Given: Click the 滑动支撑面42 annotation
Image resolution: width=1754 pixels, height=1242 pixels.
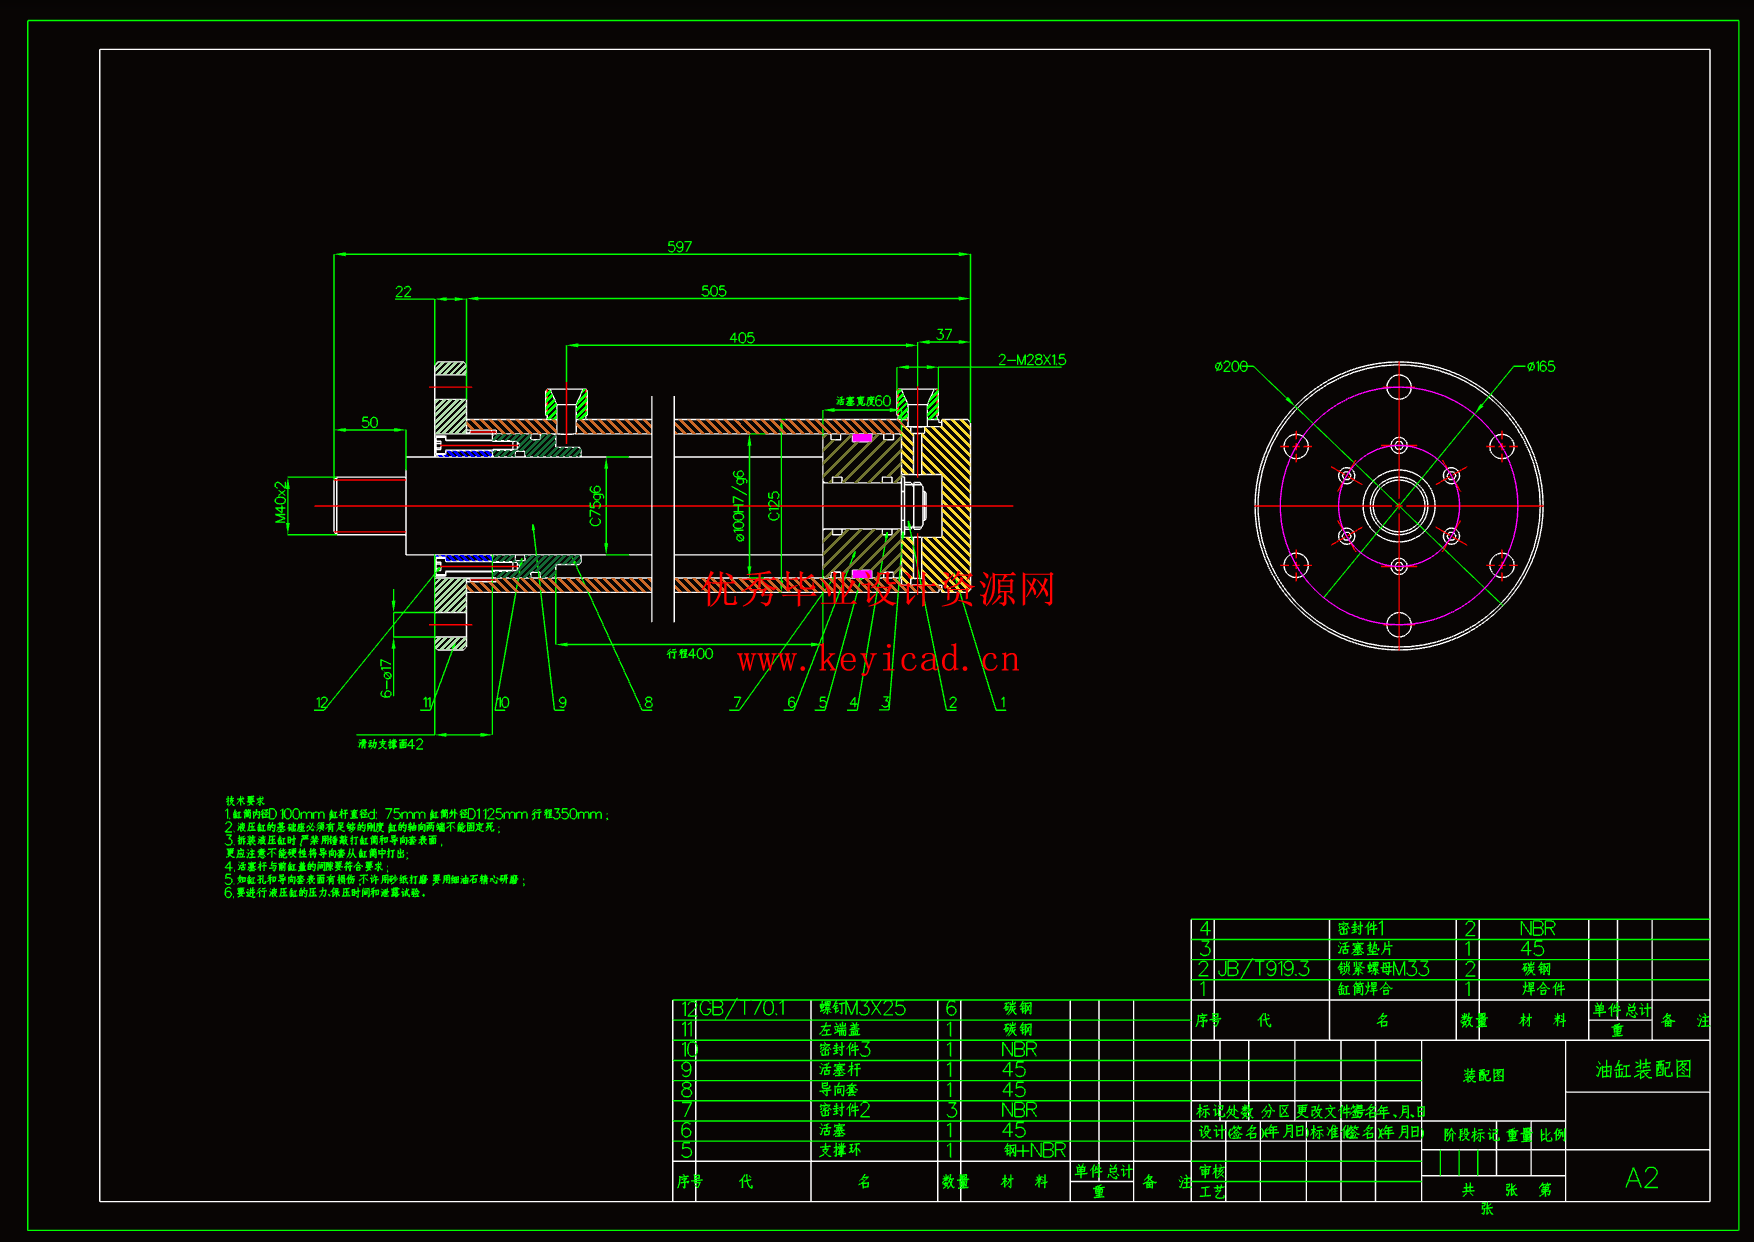Looking at the screenshot, I should pos(391,744).
